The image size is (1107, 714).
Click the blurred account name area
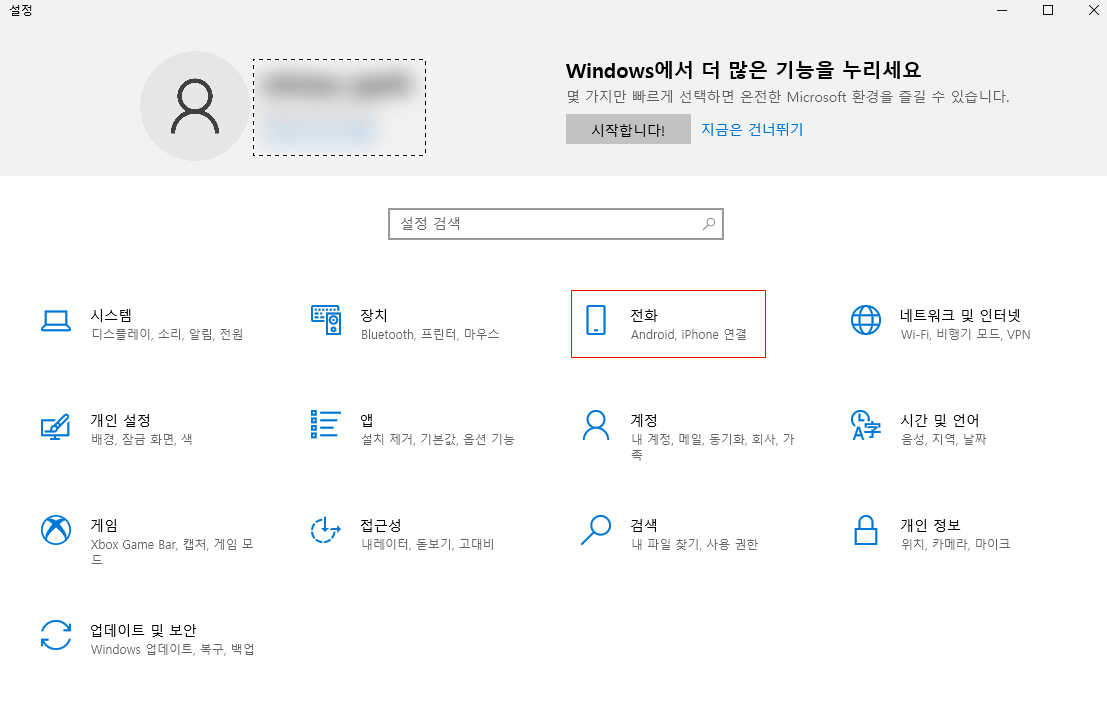click(340, 107)
